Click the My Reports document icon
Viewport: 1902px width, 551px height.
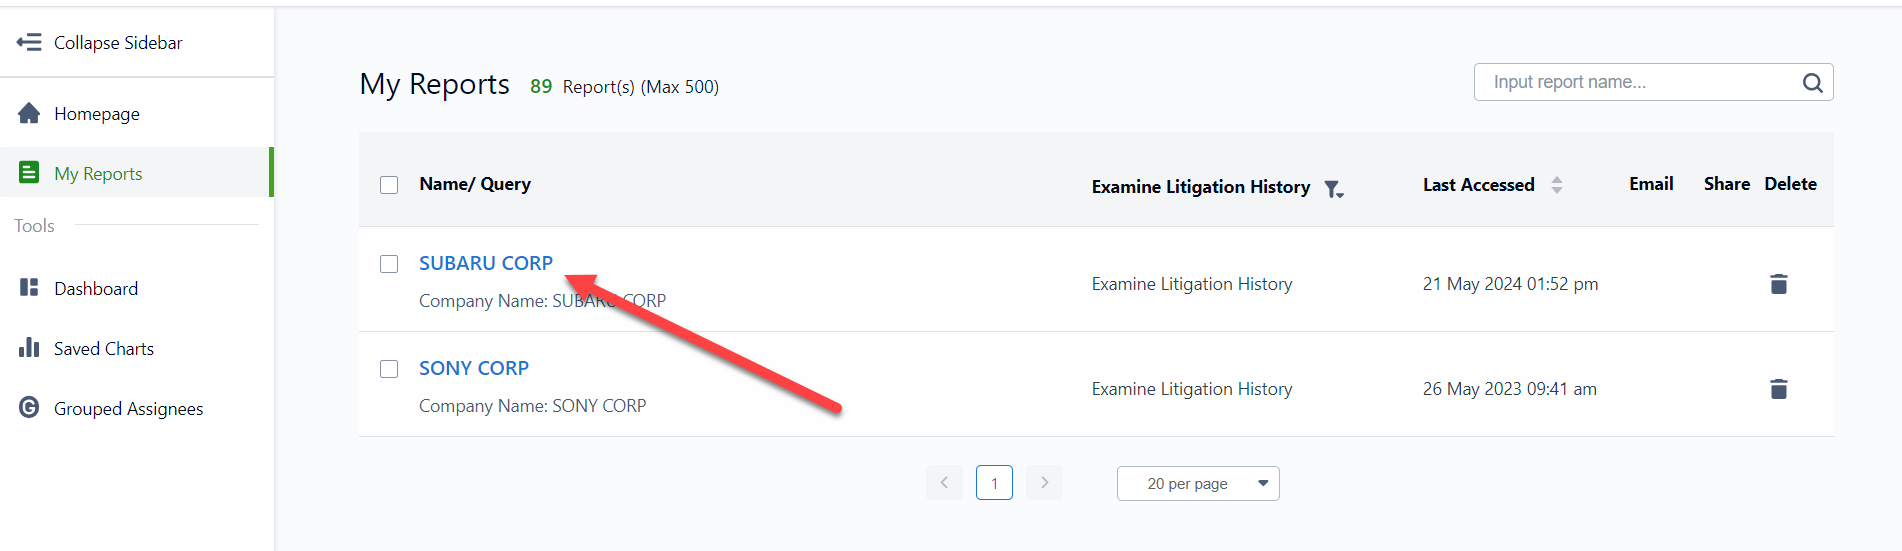click(29, 173)
